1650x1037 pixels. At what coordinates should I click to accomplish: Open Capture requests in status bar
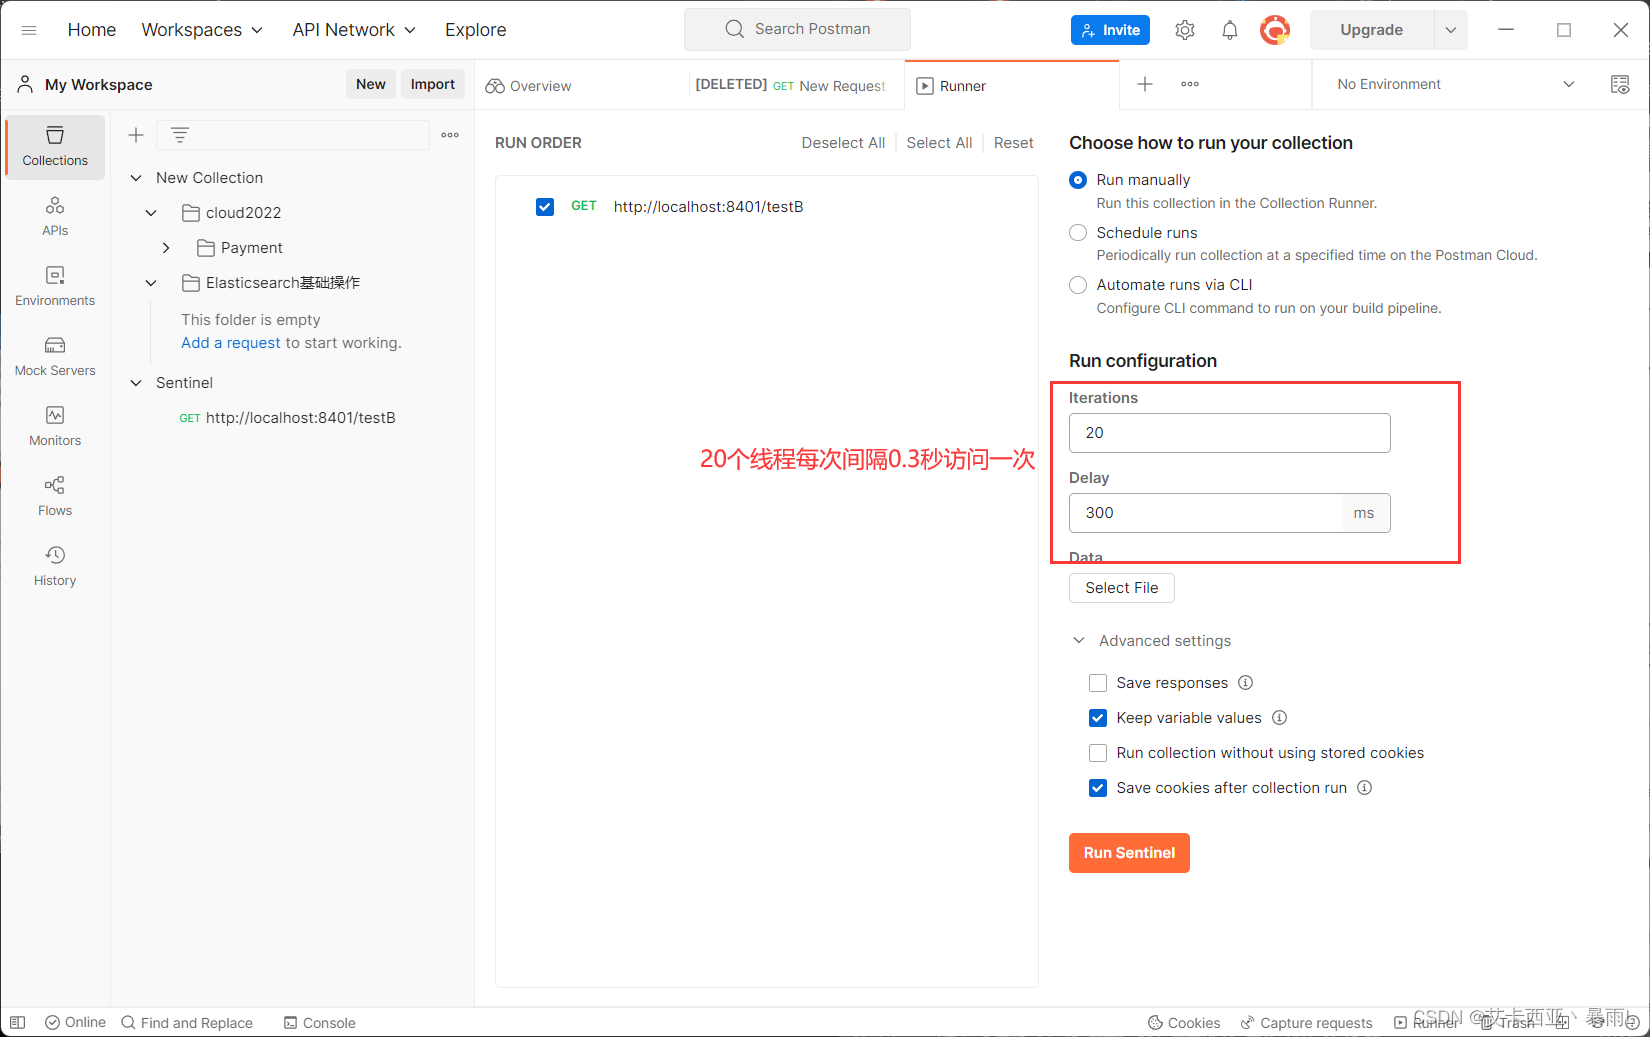[x=1306, y=1022]
